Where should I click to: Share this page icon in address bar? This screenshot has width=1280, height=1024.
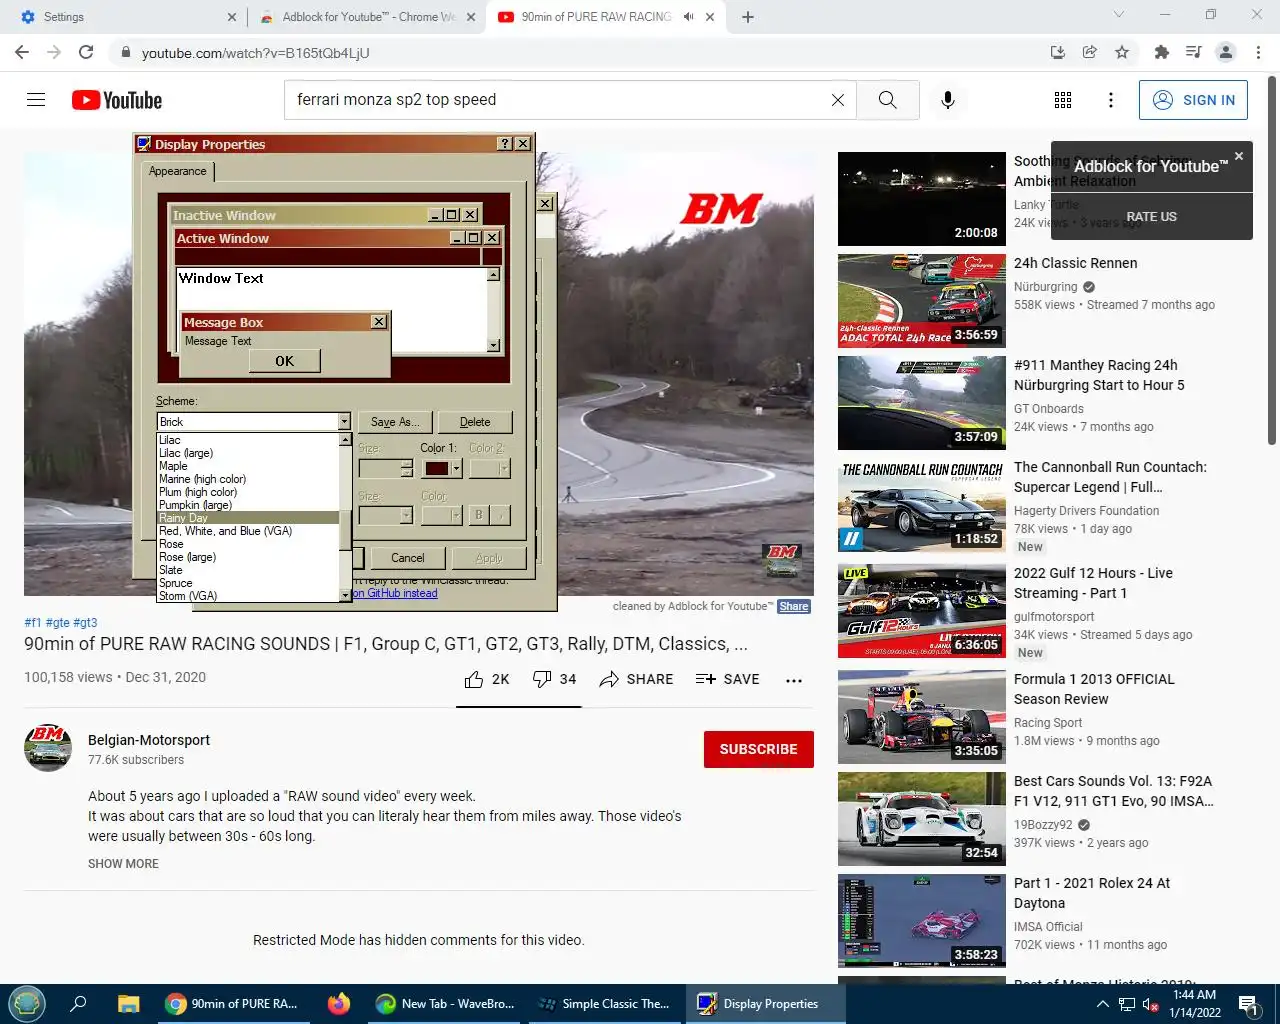click(1090, 52)
